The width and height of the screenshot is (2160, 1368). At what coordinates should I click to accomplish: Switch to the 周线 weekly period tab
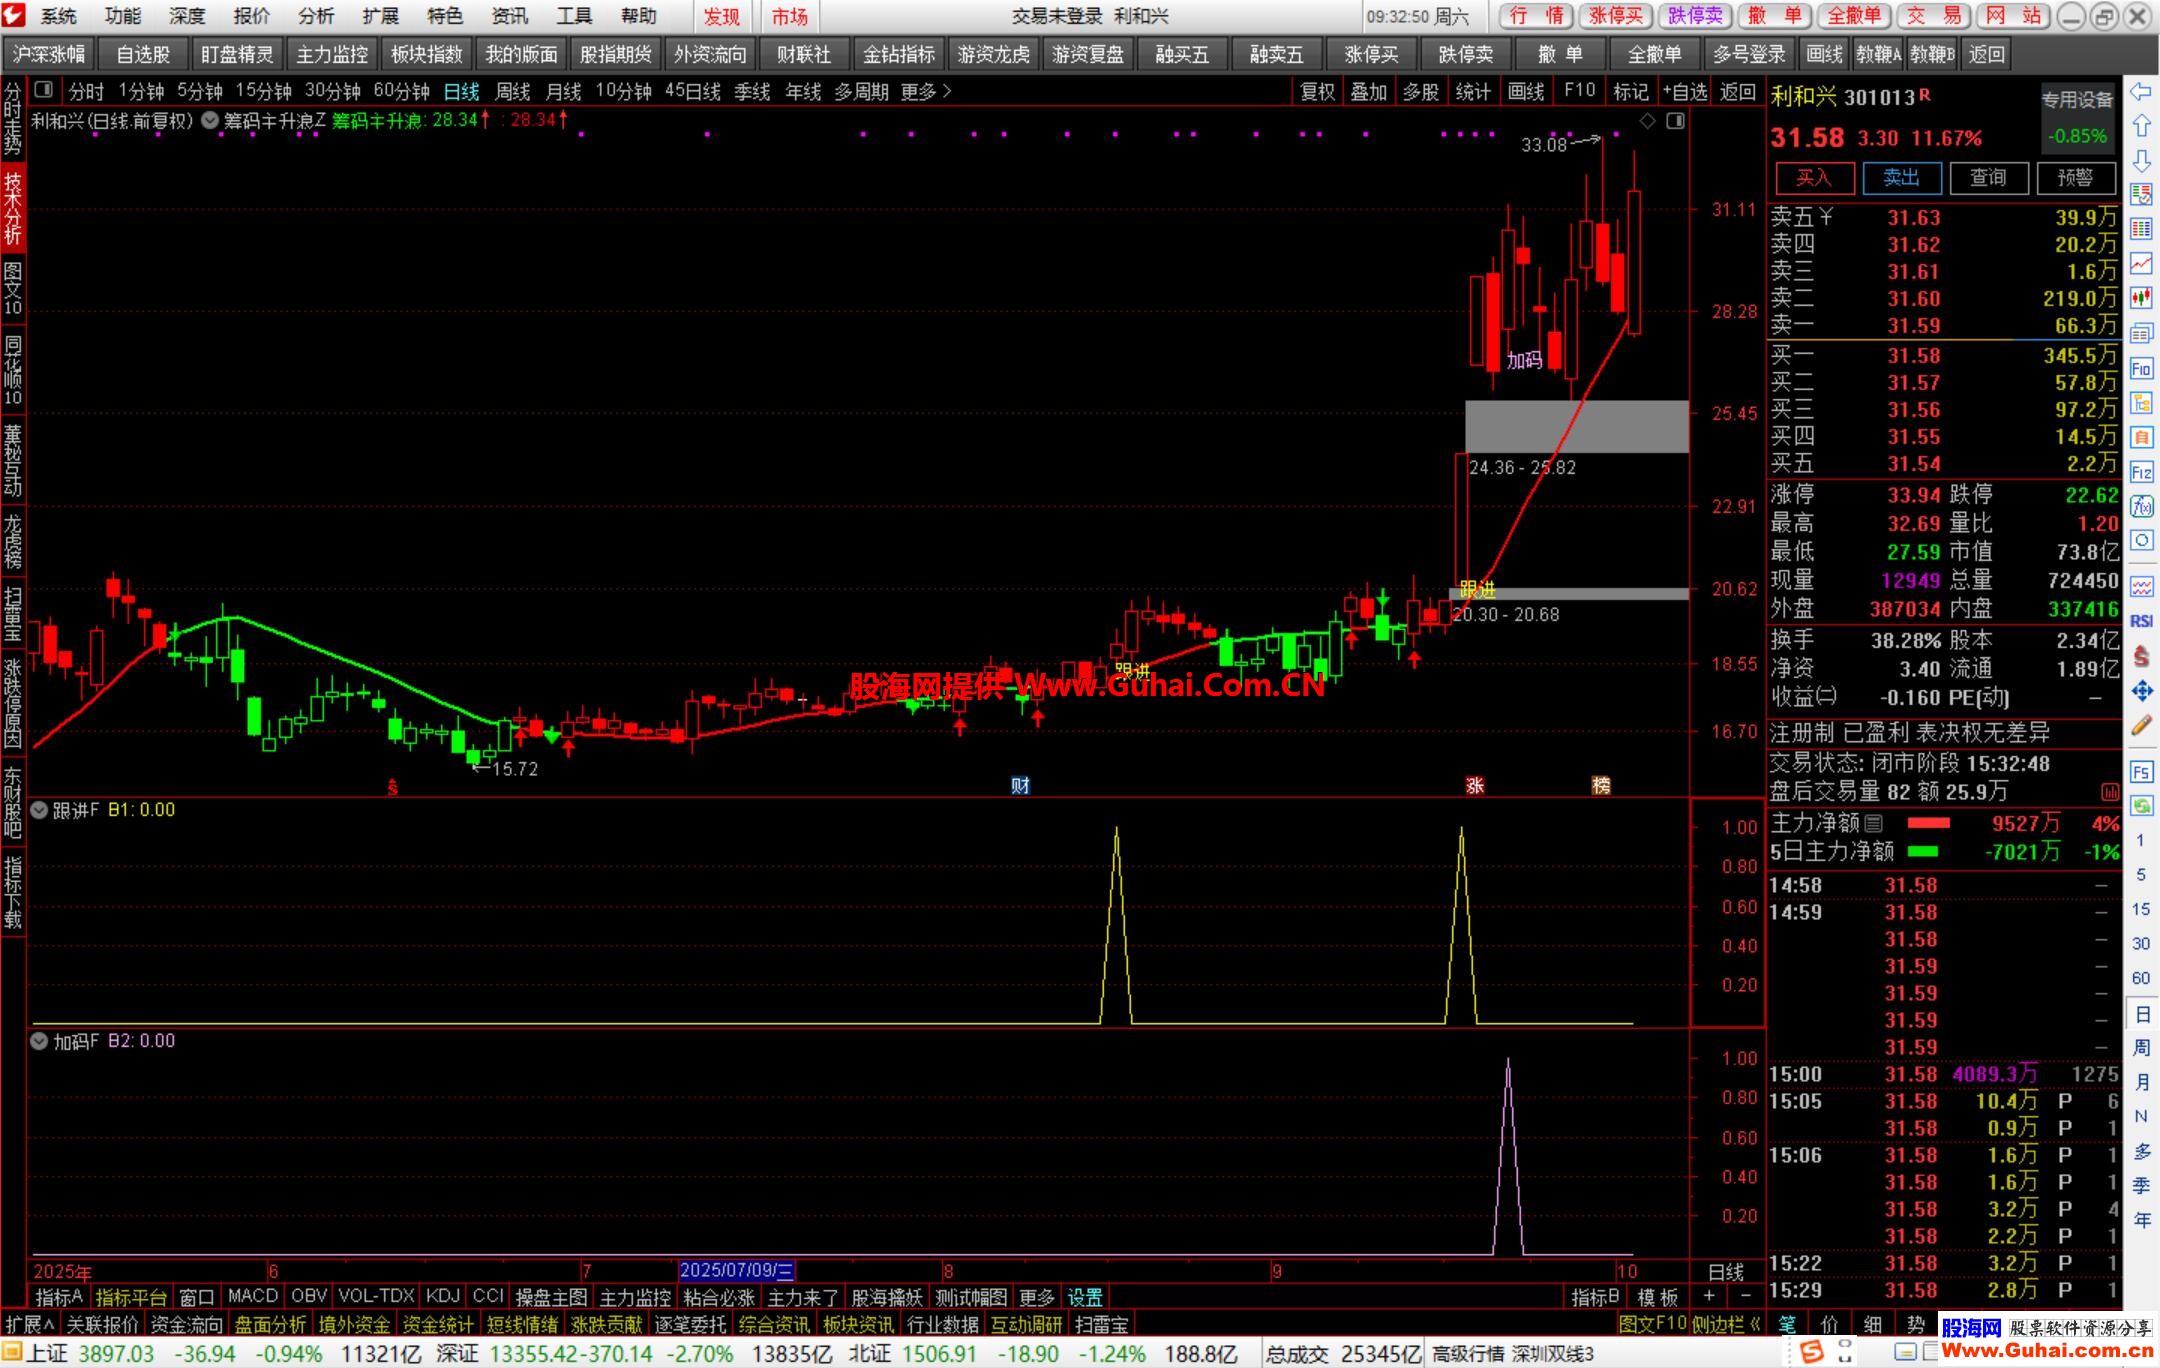coord(512,92)
